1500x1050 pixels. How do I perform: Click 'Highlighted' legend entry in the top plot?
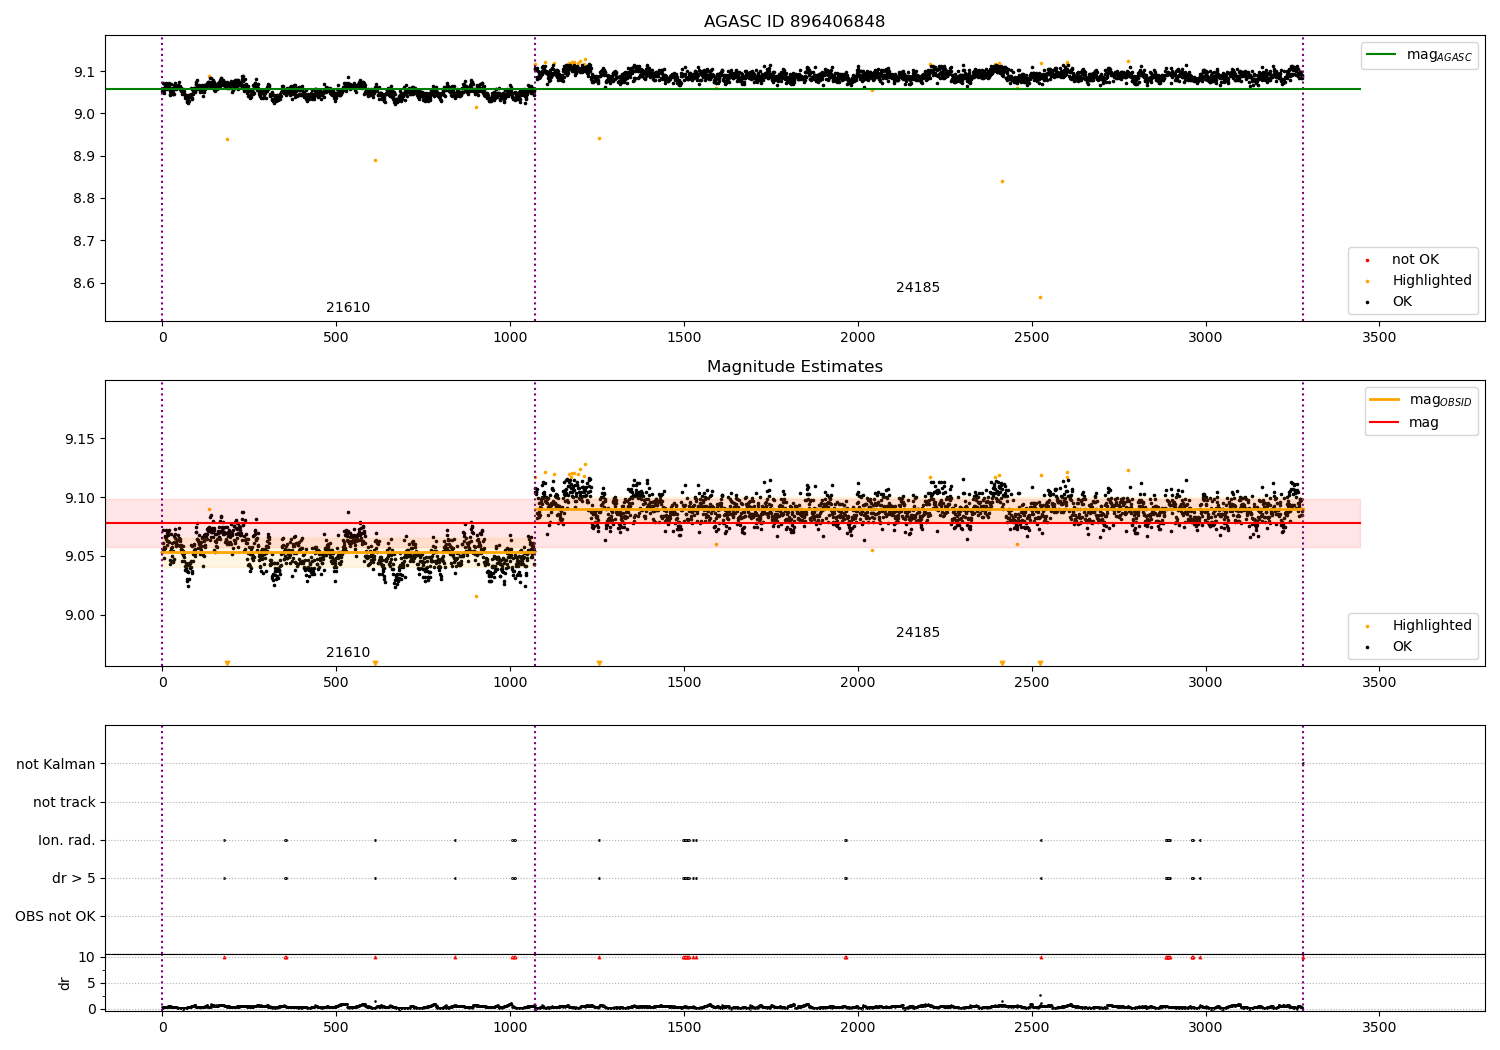pos(1432,281)
